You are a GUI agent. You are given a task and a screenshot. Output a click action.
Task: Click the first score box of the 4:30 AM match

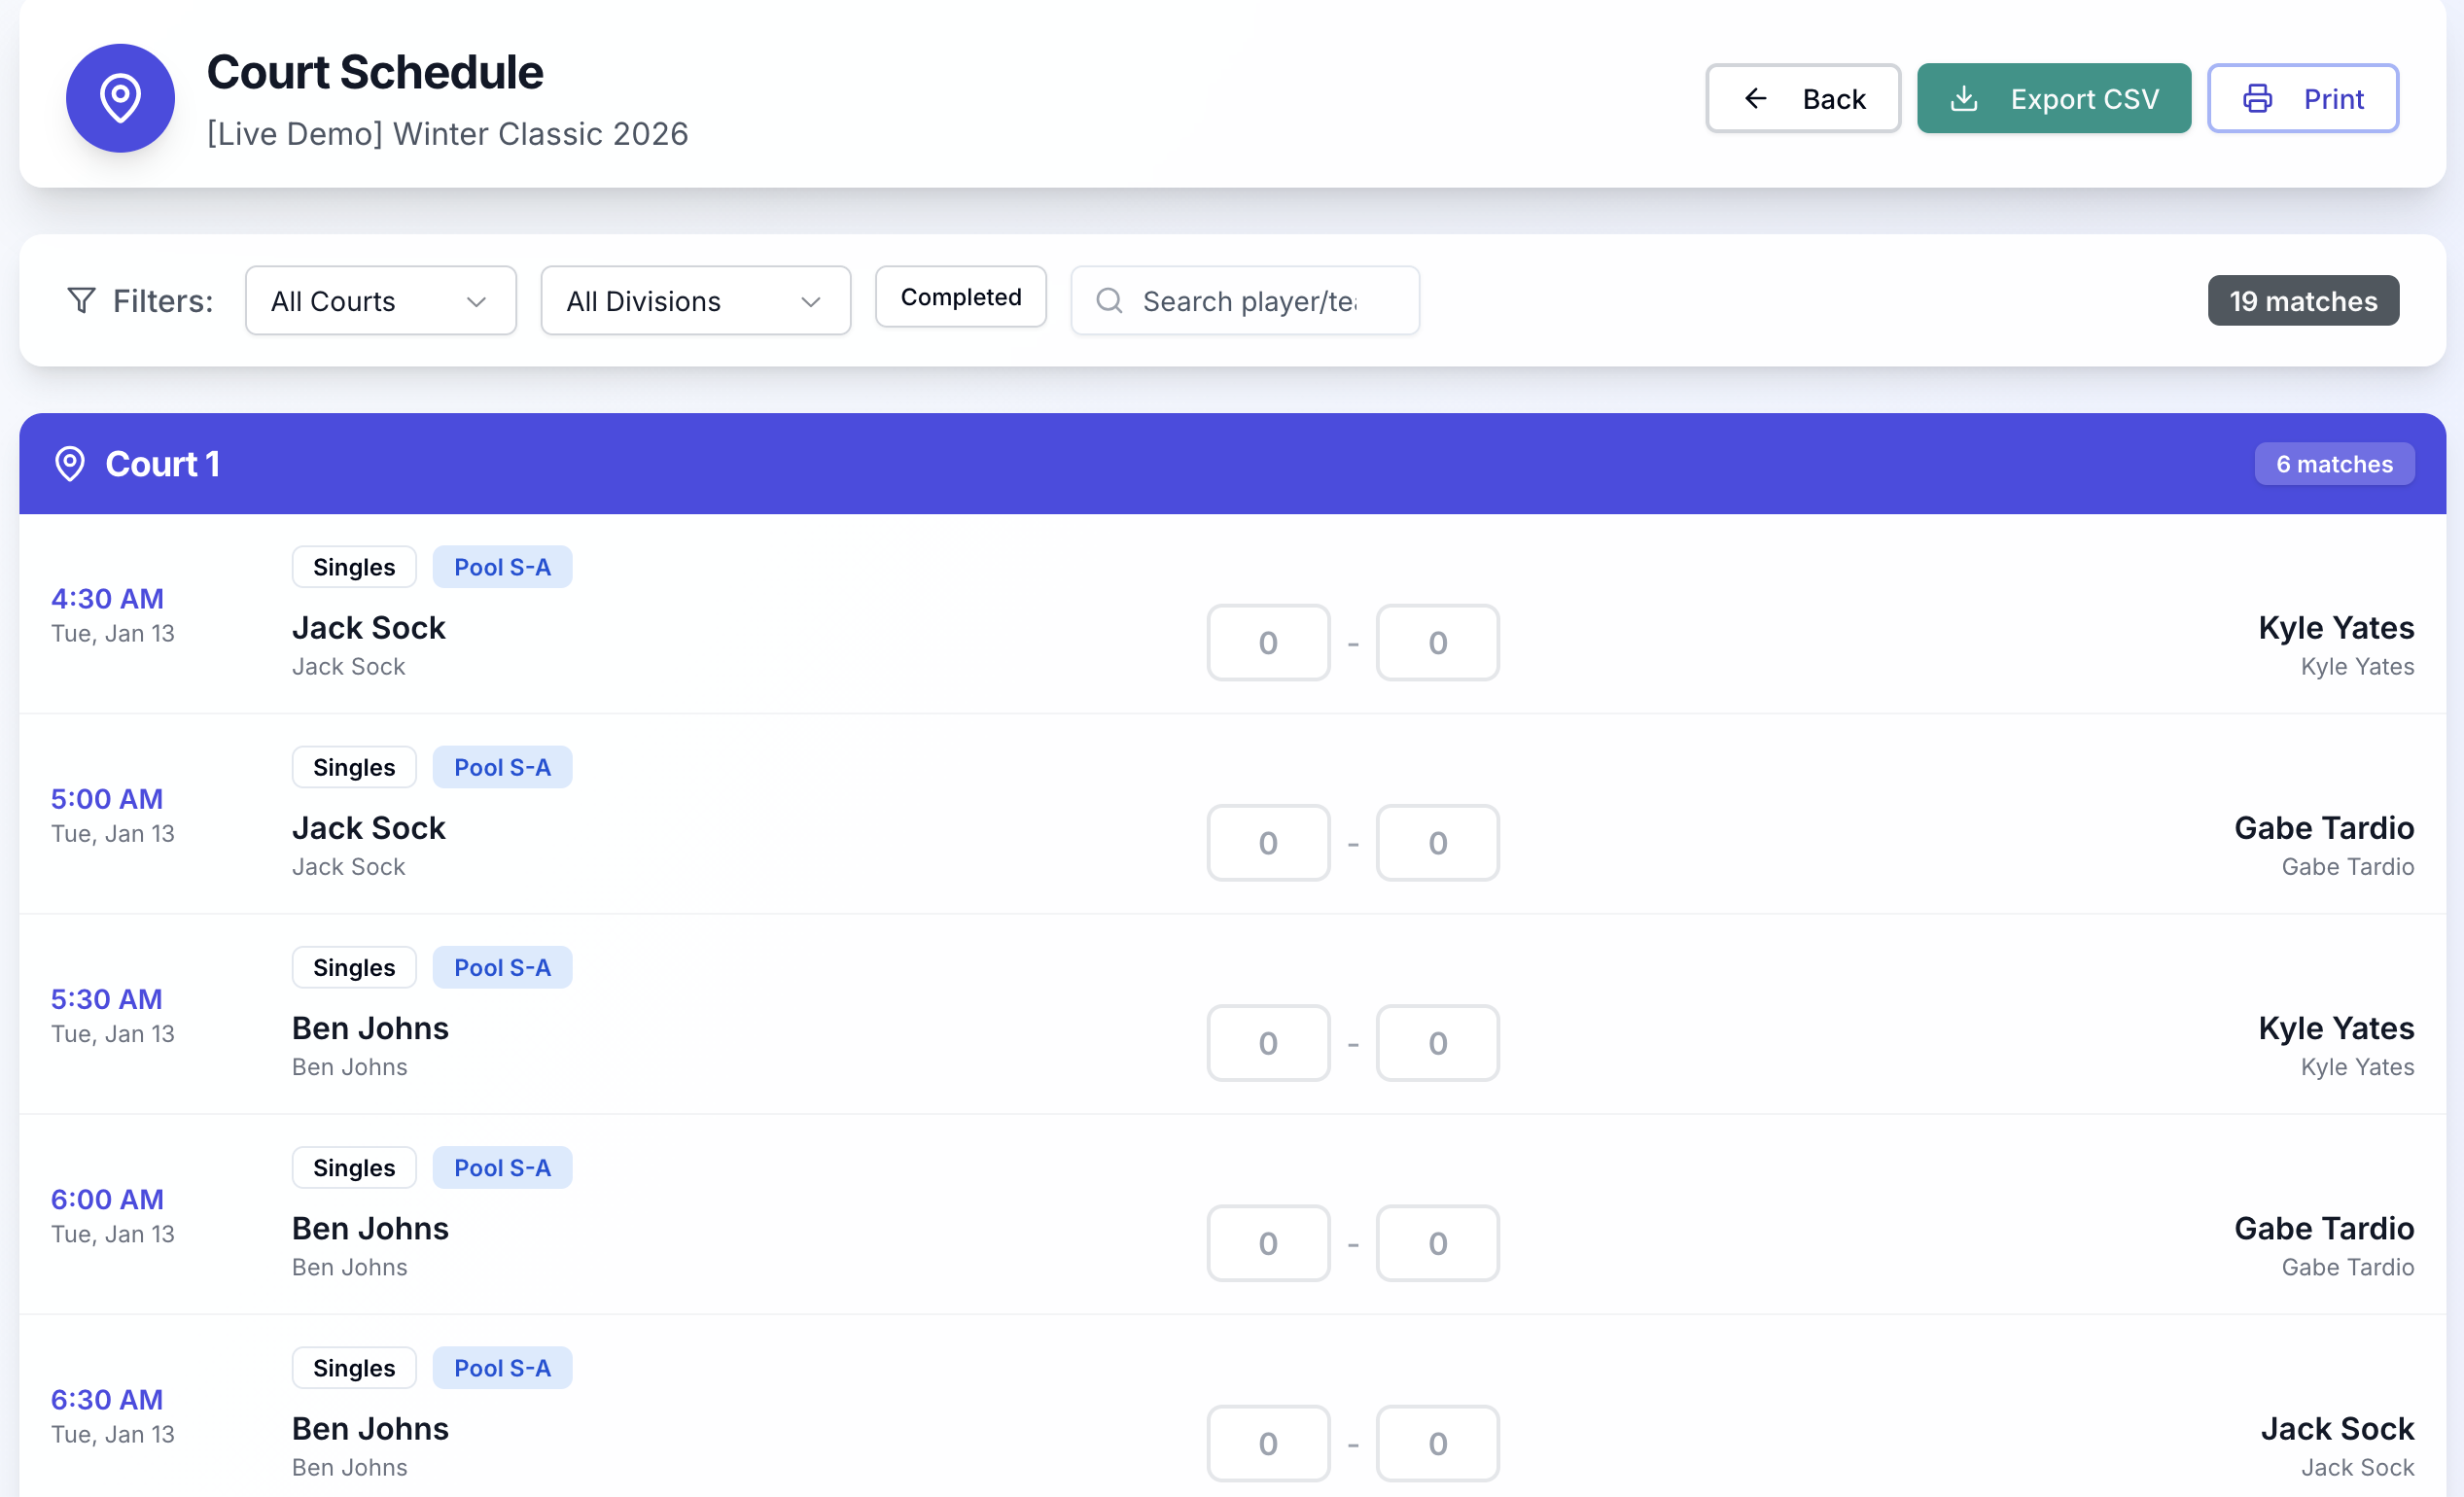[1268, 642]
